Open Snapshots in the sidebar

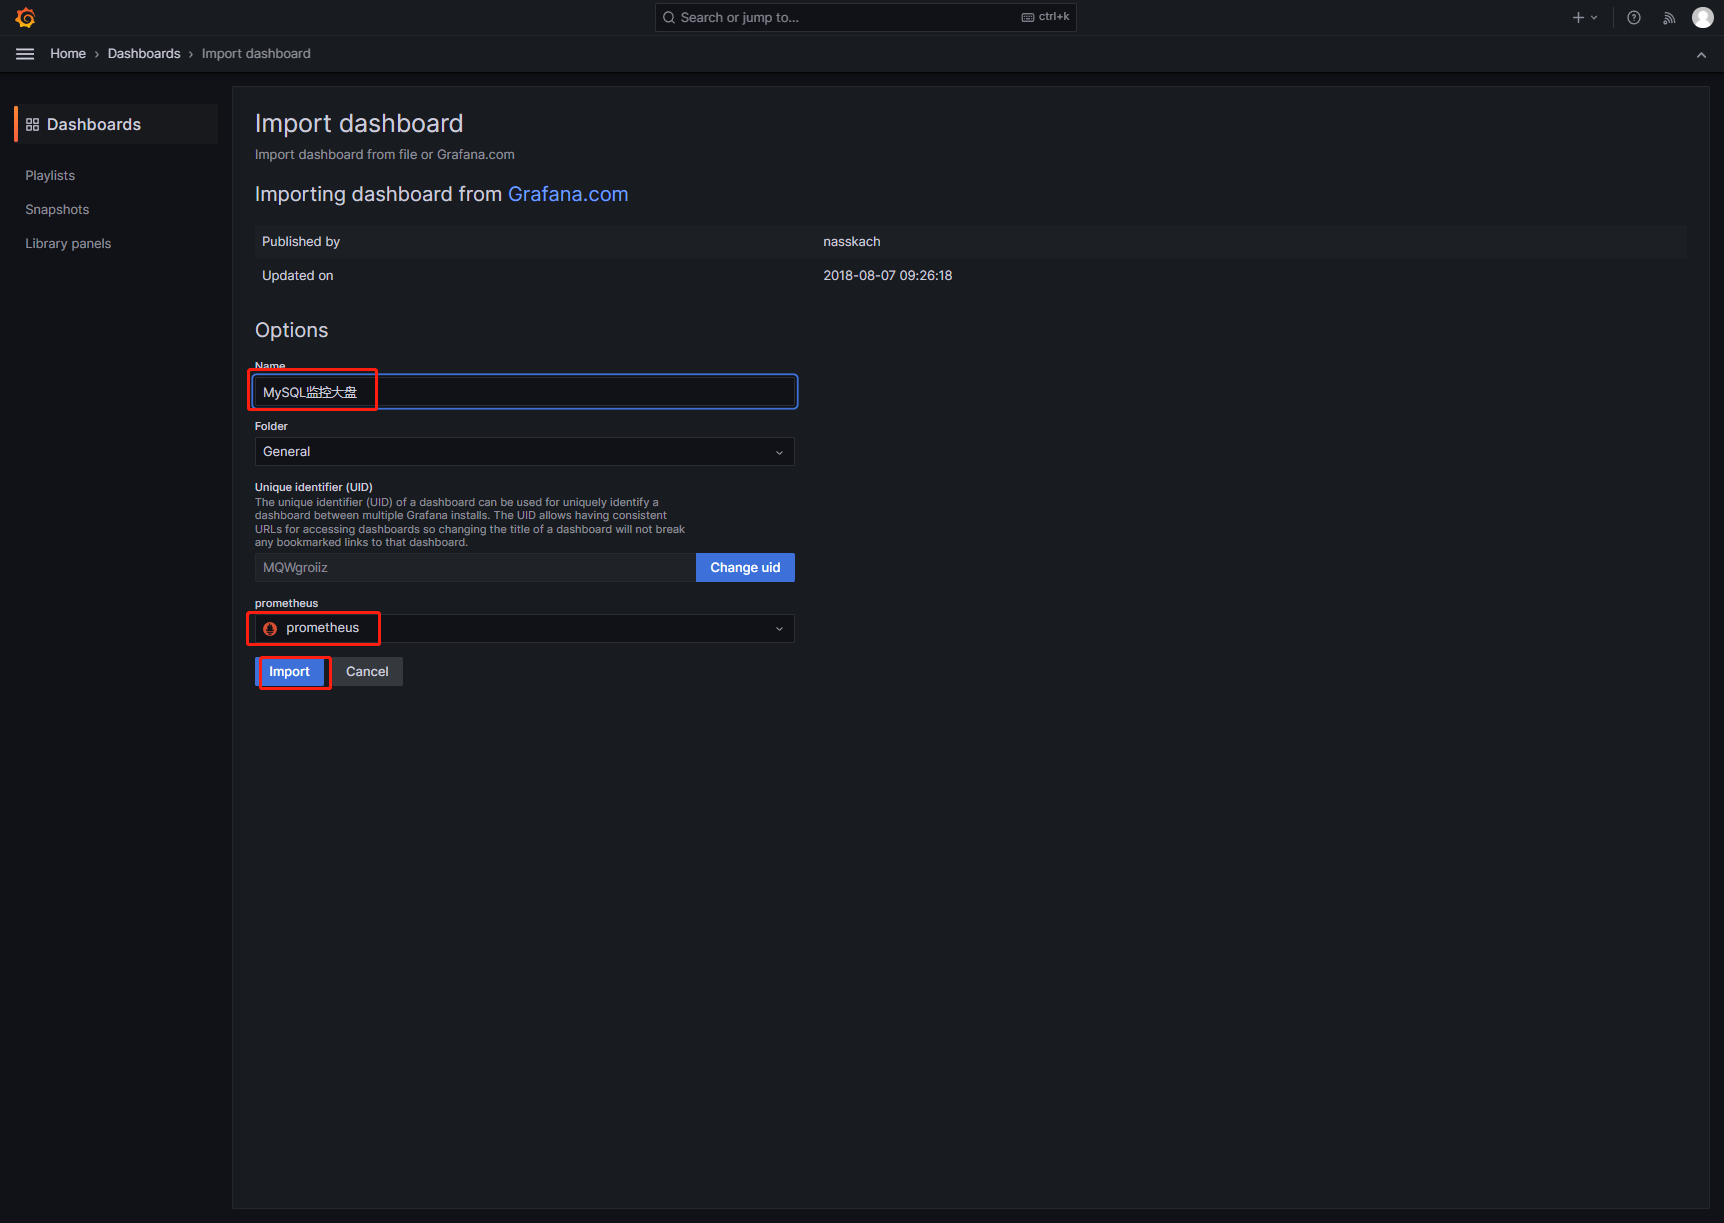(57, 210)
